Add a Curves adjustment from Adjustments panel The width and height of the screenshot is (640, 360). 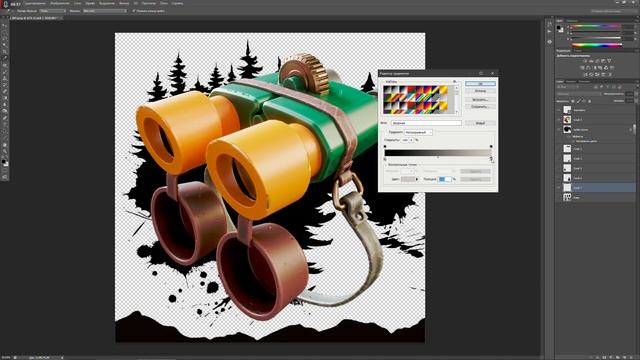point(597,61)
